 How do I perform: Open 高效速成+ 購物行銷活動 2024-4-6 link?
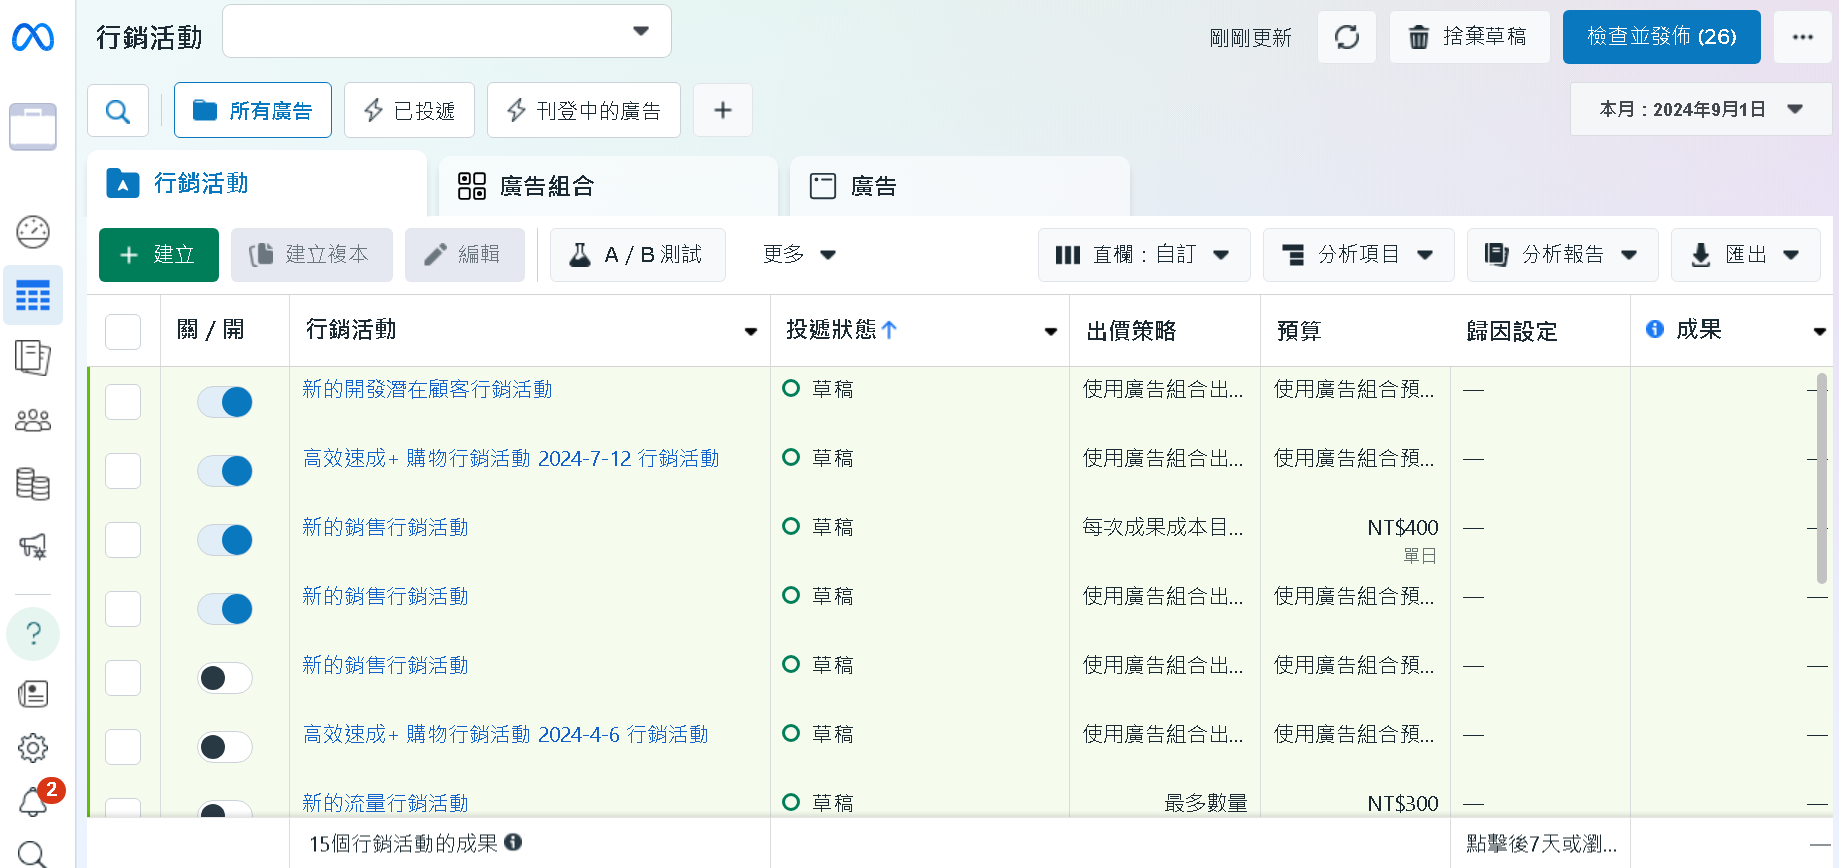click(x=505, y=734)
